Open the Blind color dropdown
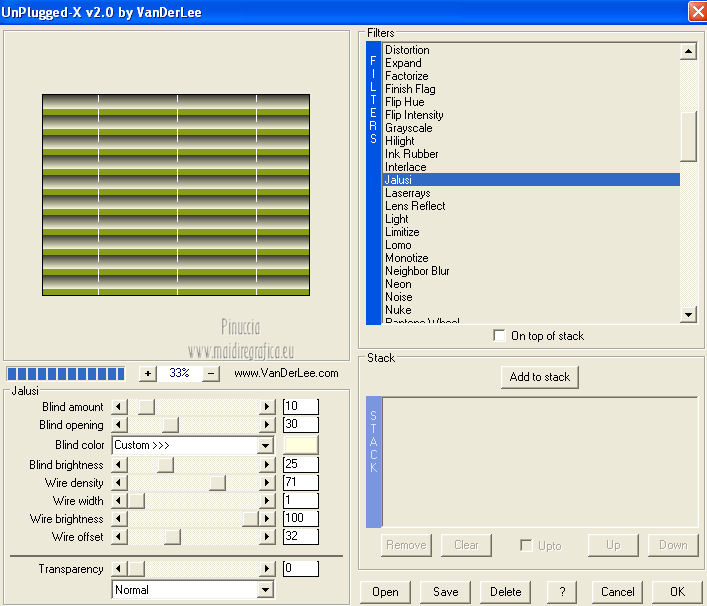This screenshot has width=707, height=606. click(266, 445)
